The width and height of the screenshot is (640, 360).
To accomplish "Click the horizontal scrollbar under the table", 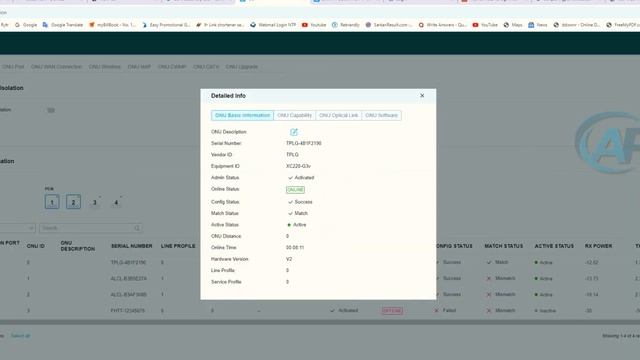I will [320, 322].
